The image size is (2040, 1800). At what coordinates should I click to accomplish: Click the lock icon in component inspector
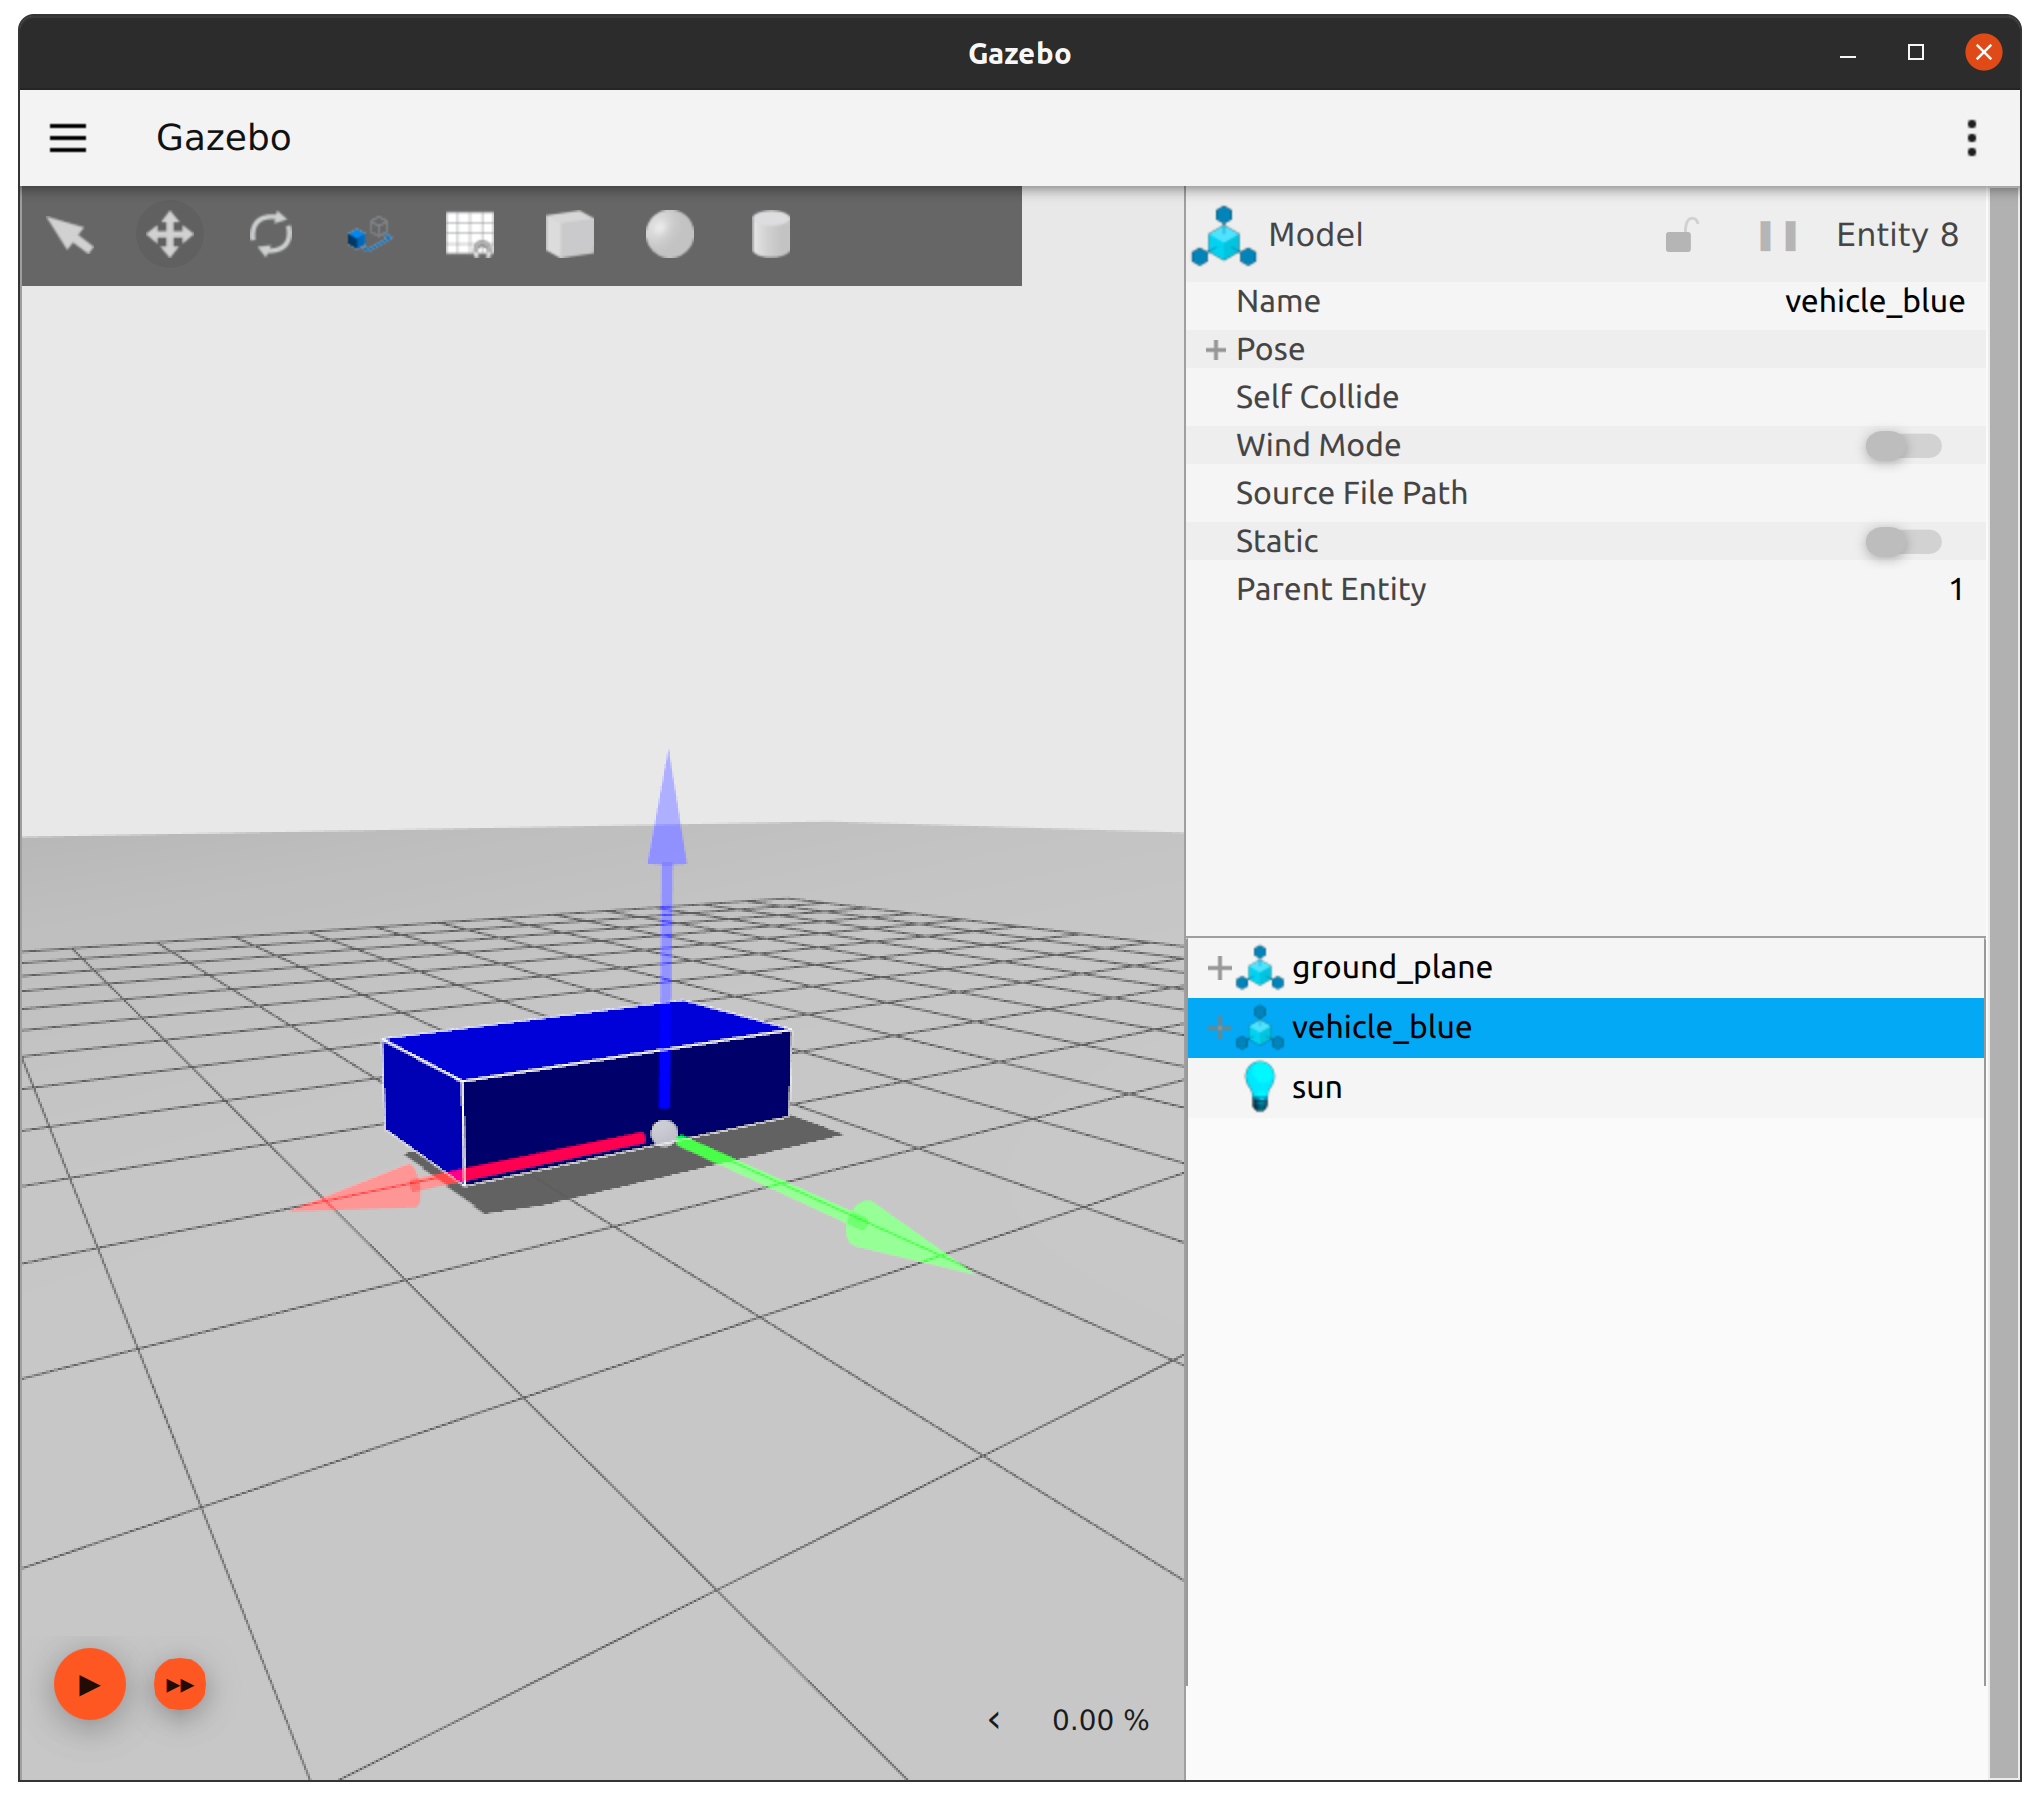pos(1680,236)
